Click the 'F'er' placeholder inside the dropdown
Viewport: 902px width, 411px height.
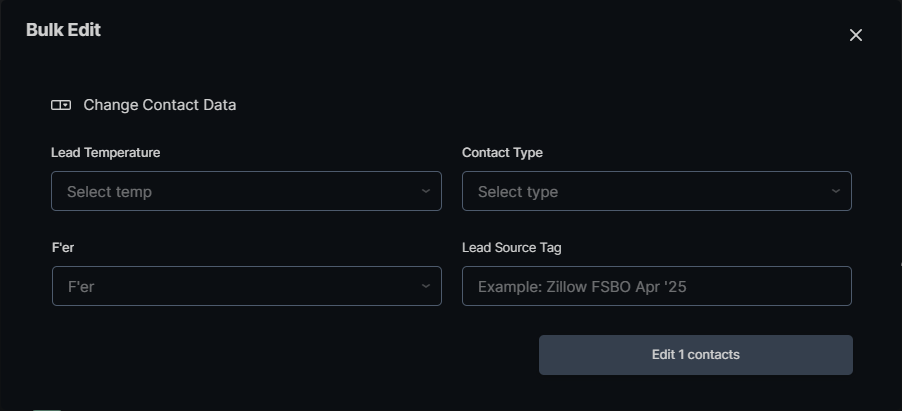(81, 287)
